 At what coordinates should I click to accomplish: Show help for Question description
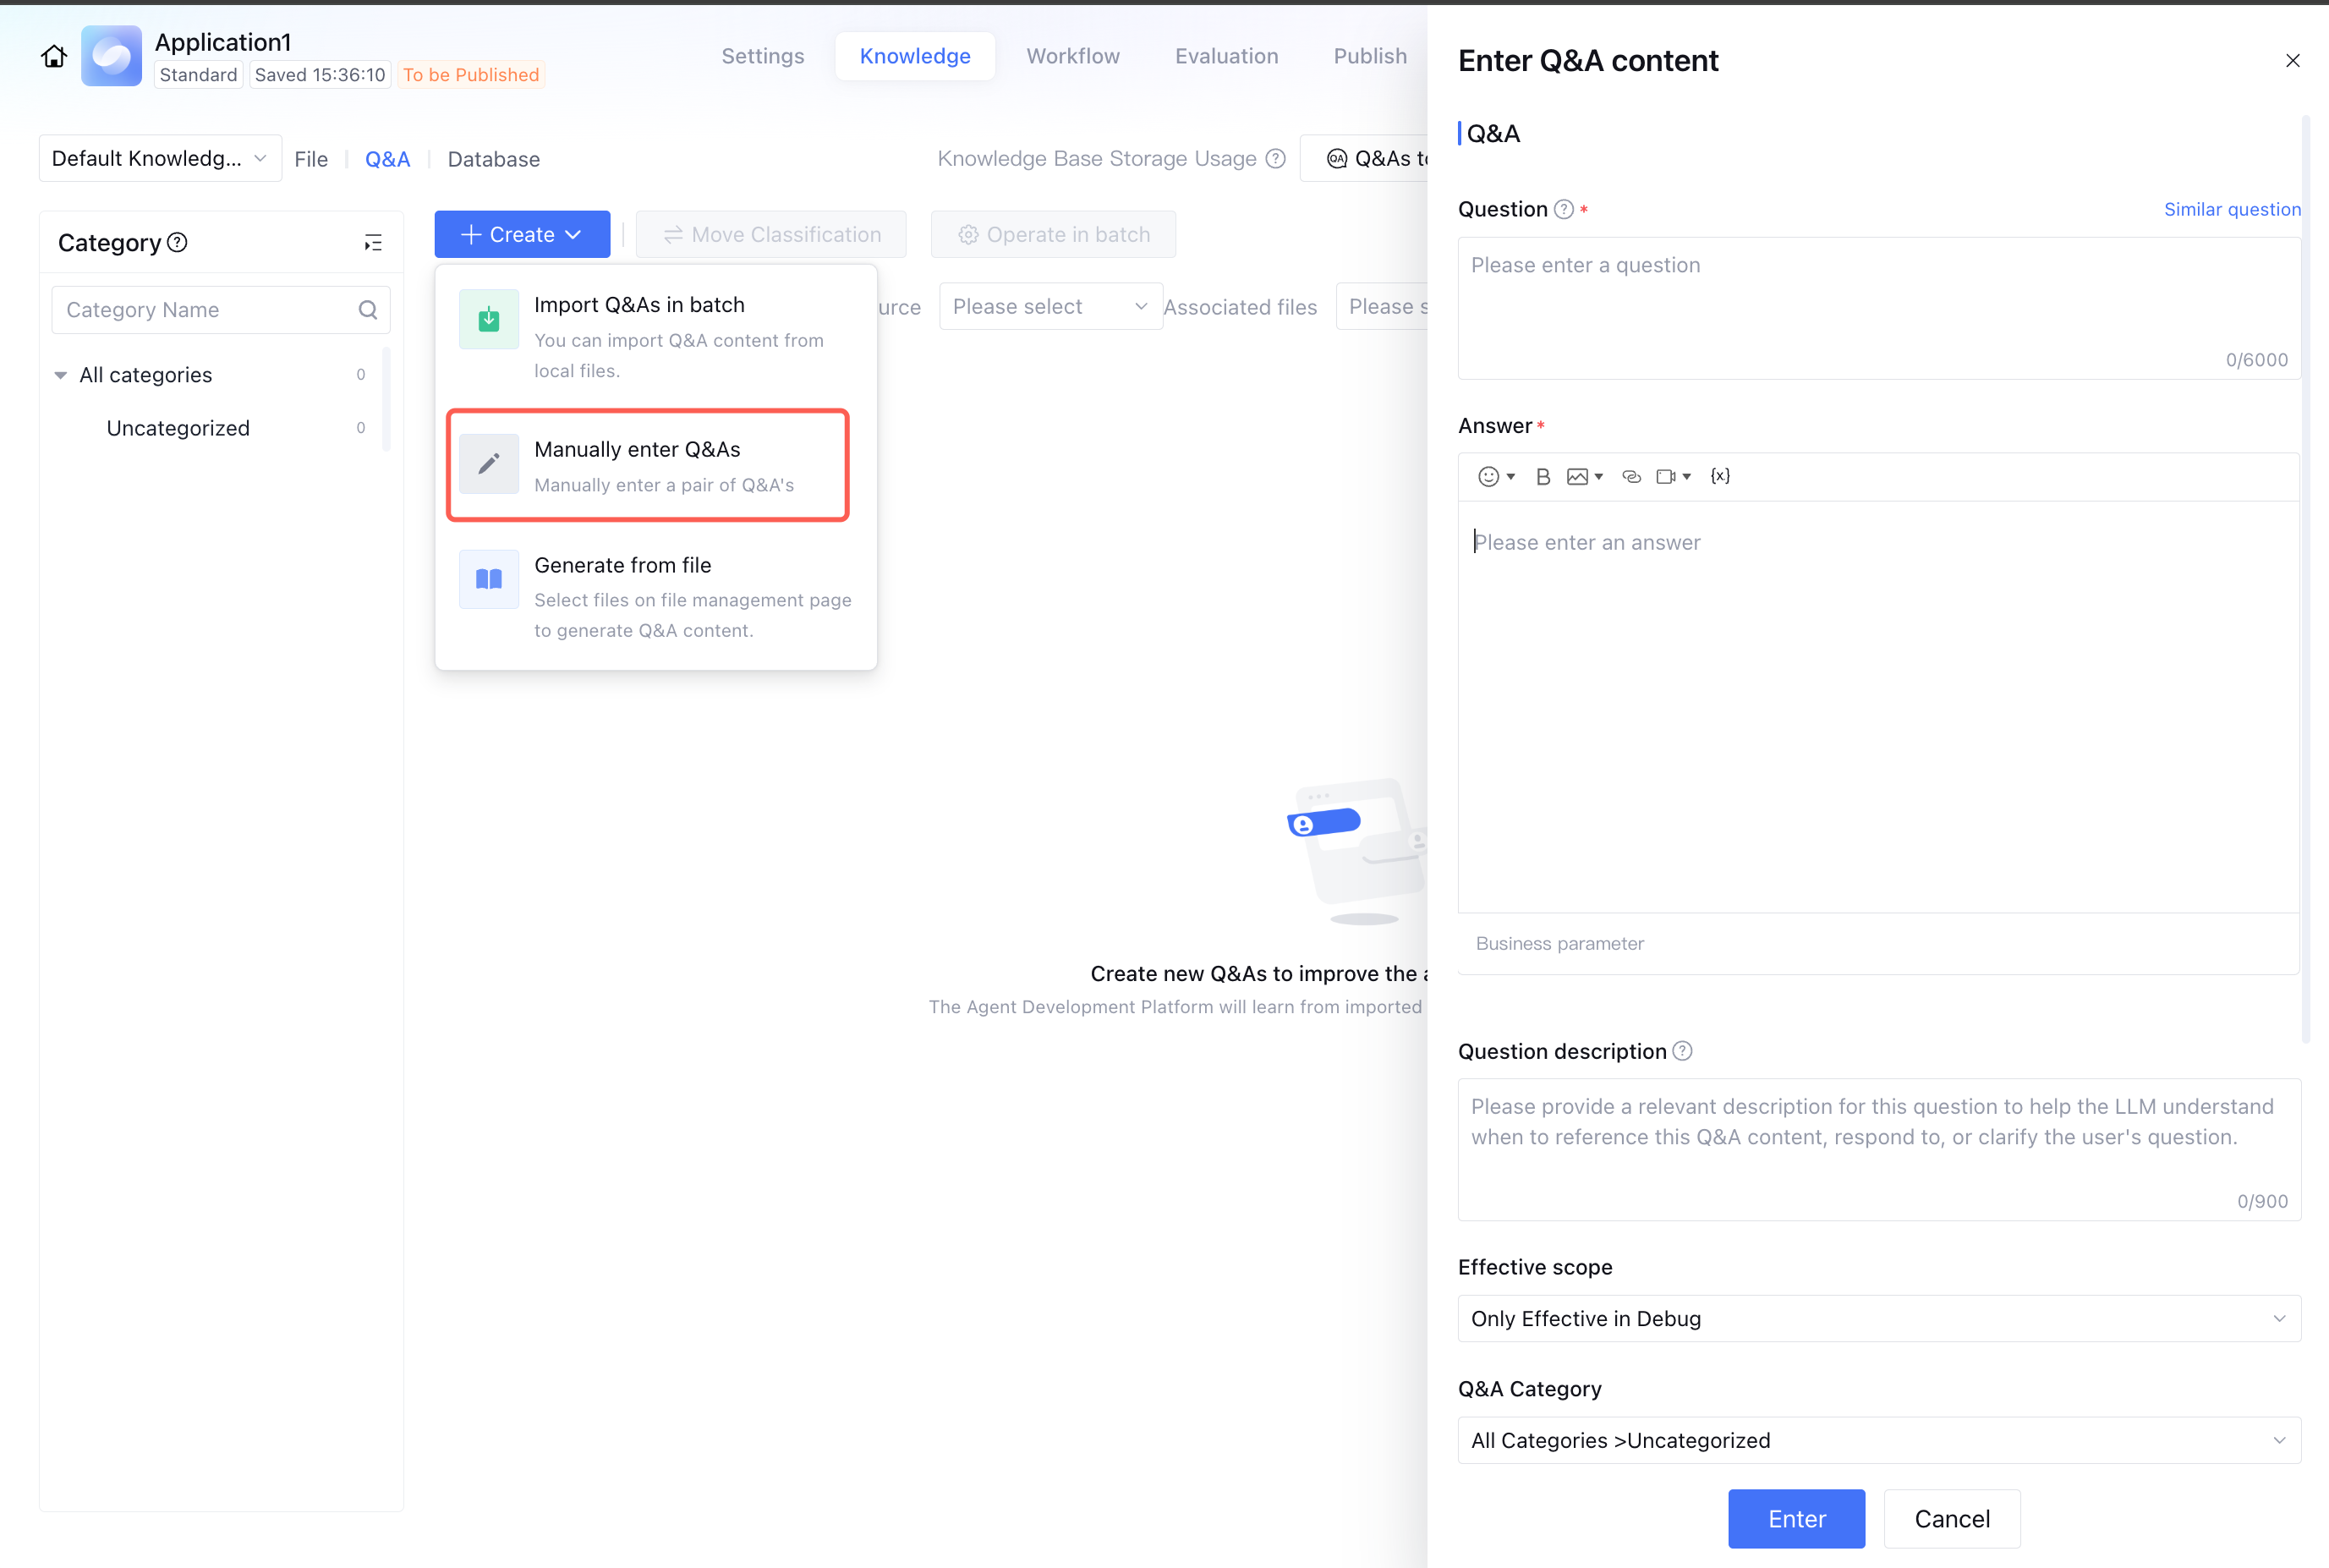coord(1683,1051)
